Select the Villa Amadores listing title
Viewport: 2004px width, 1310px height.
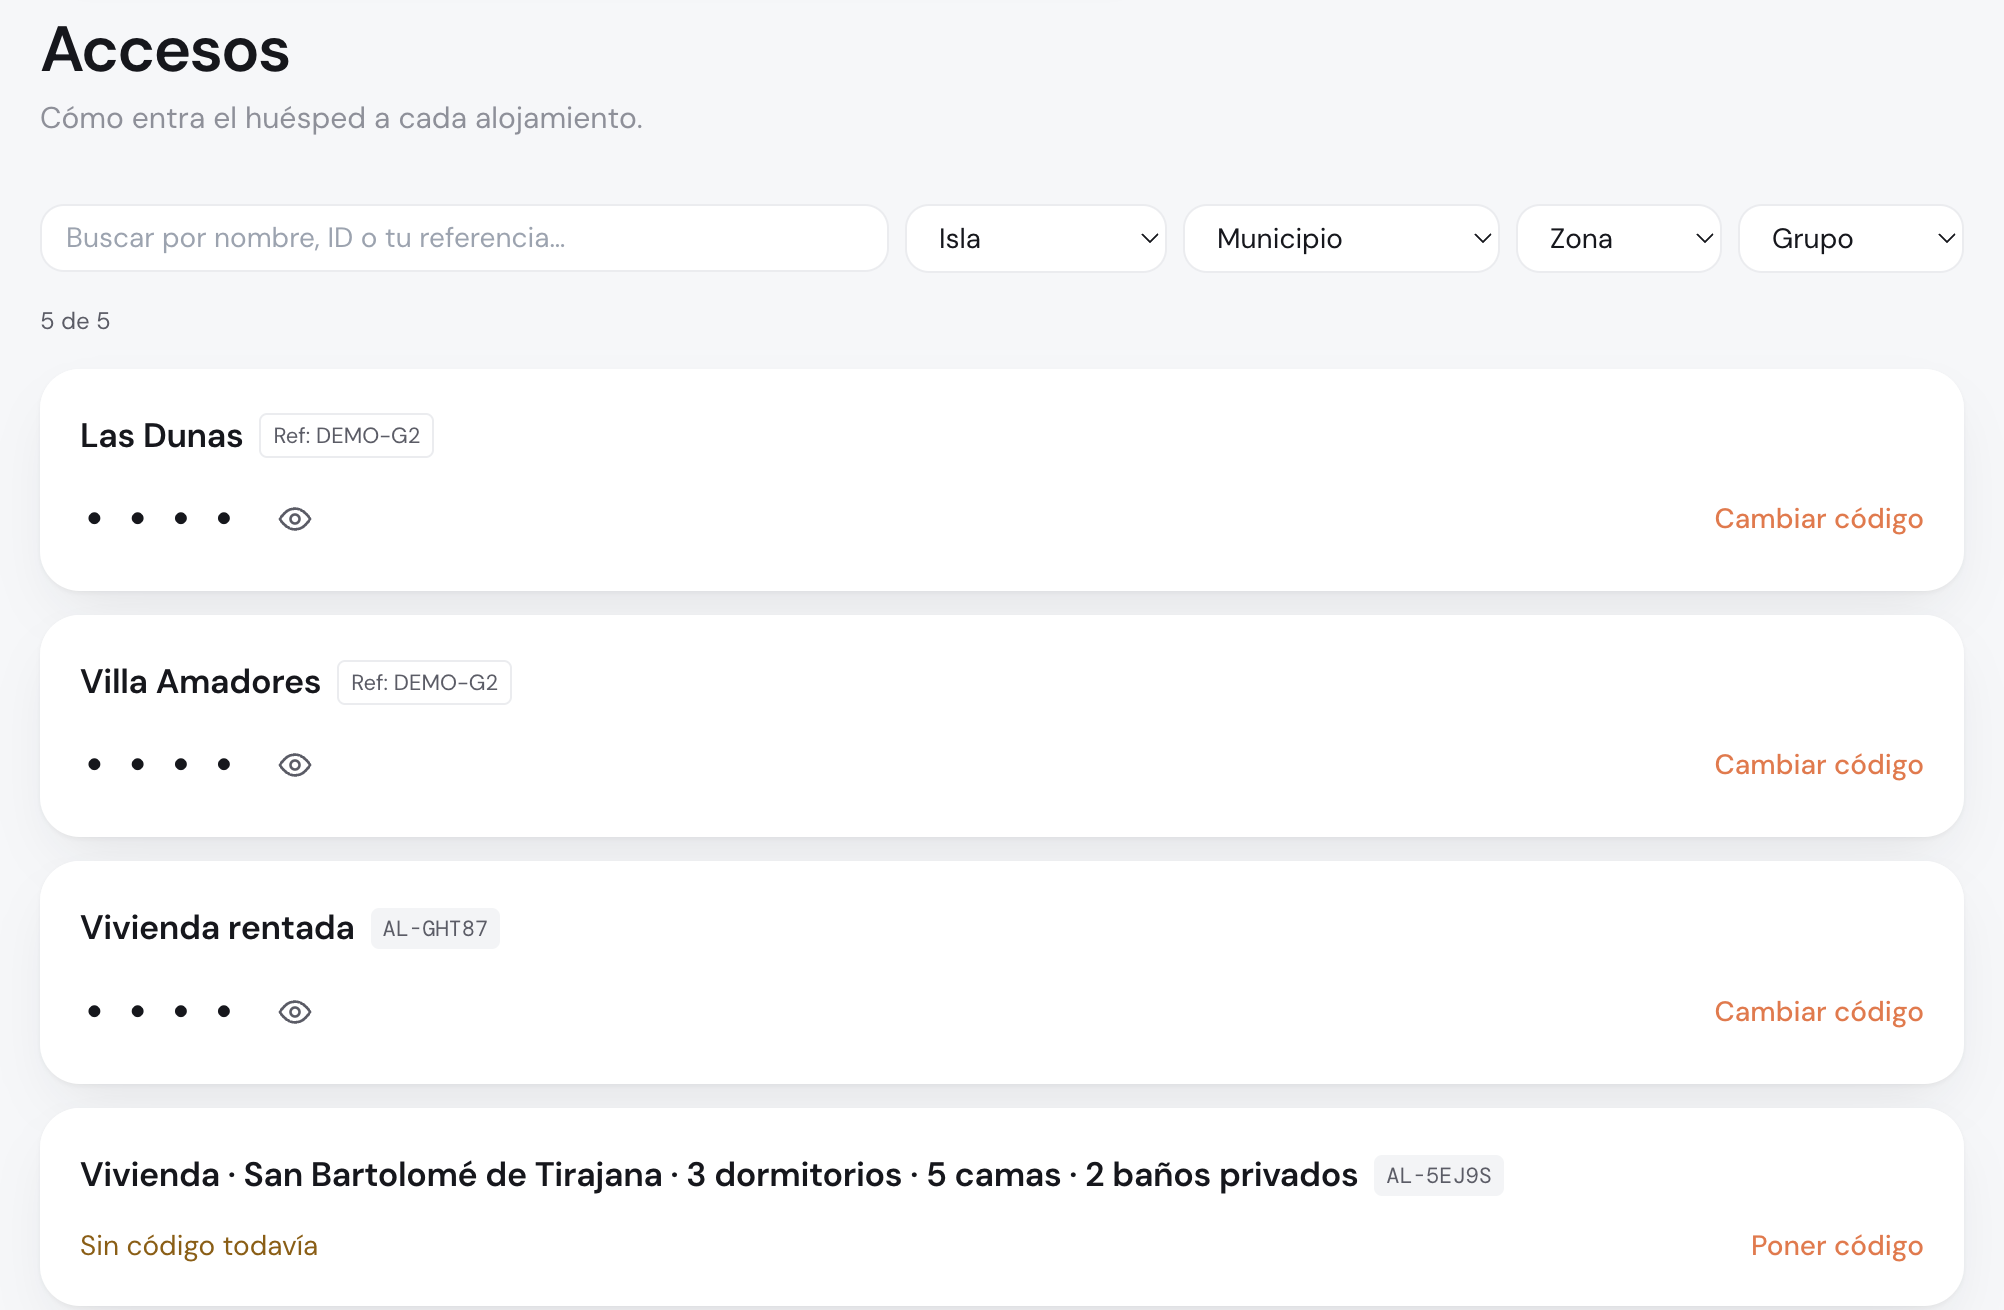pos(200,682)
